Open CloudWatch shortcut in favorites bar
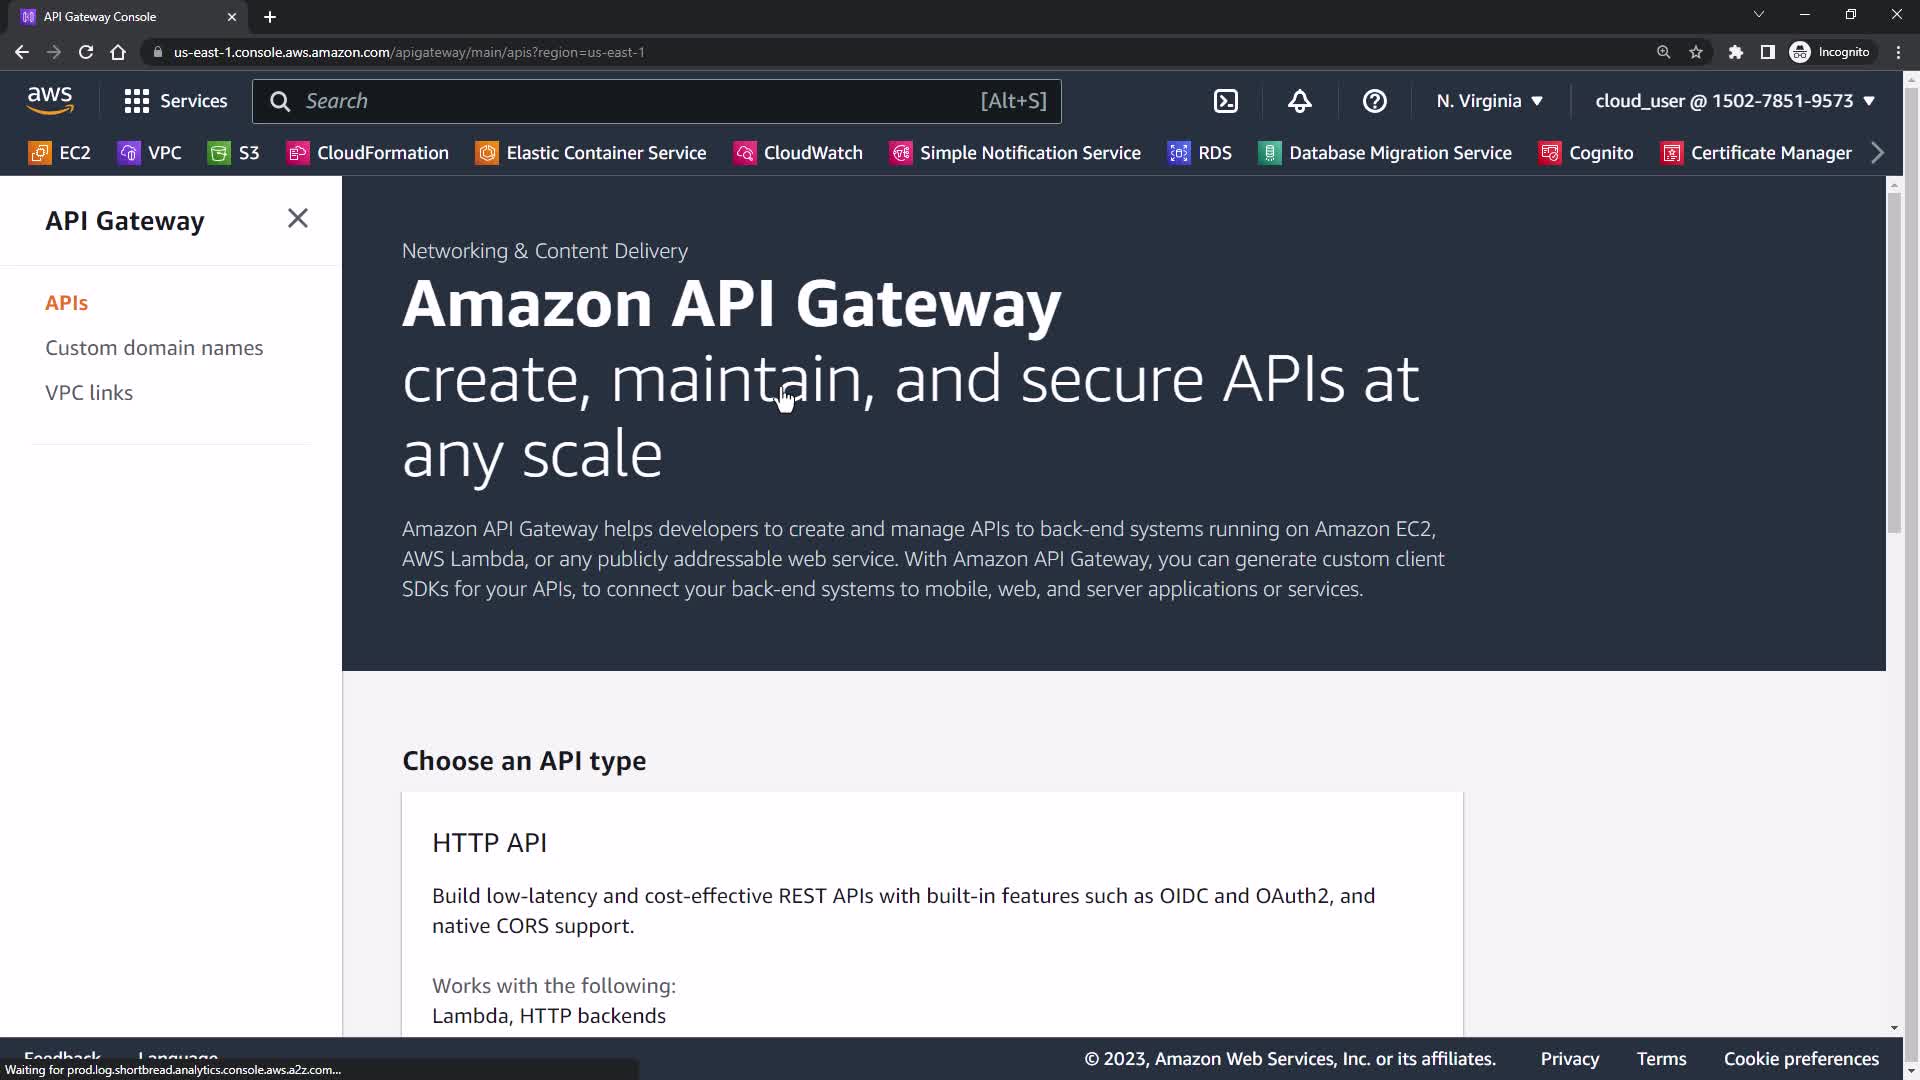The image size is (1920, 1080). 798,153
